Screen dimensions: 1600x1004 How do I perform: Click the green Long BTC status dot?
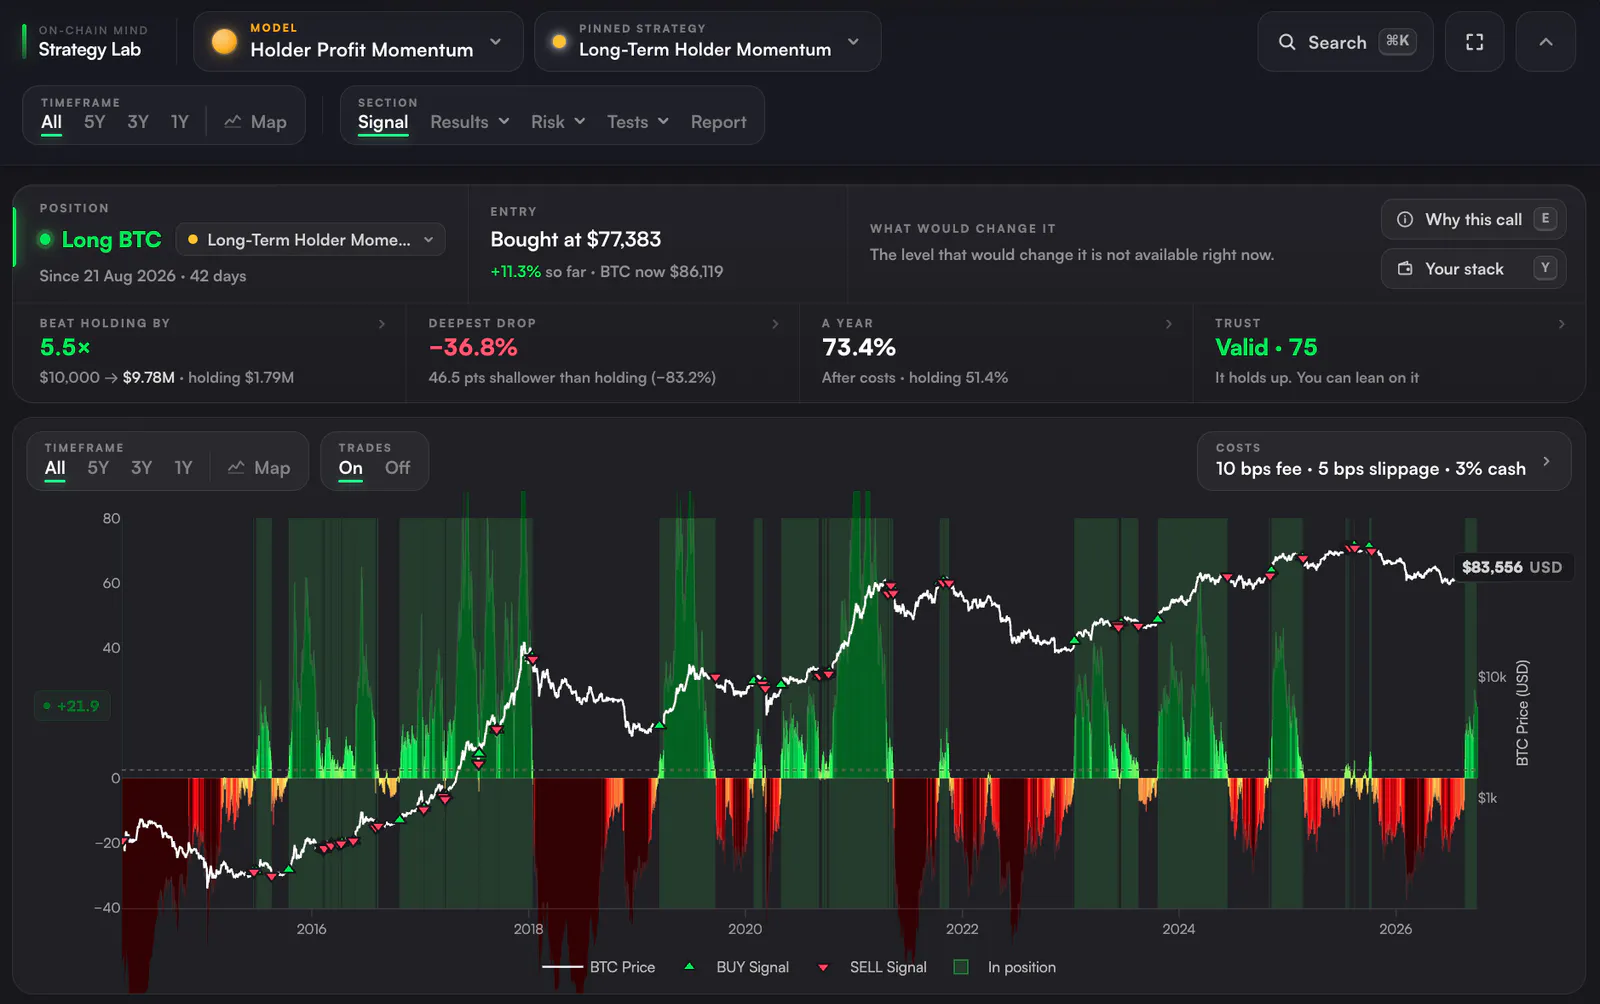pos(45,239)
